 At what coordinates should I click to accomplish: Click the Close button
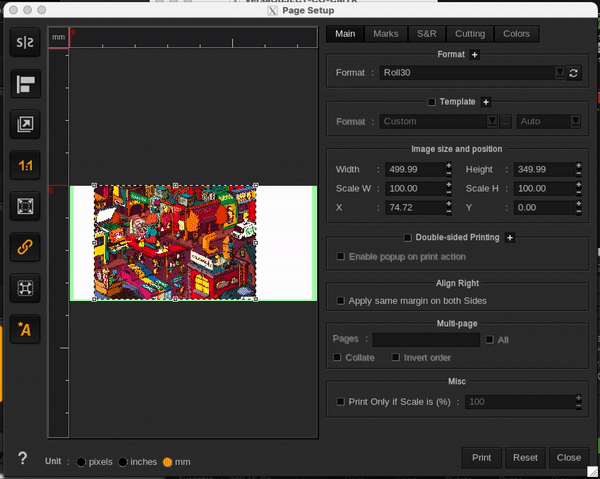pyautogui.click(x=569, y=458)
